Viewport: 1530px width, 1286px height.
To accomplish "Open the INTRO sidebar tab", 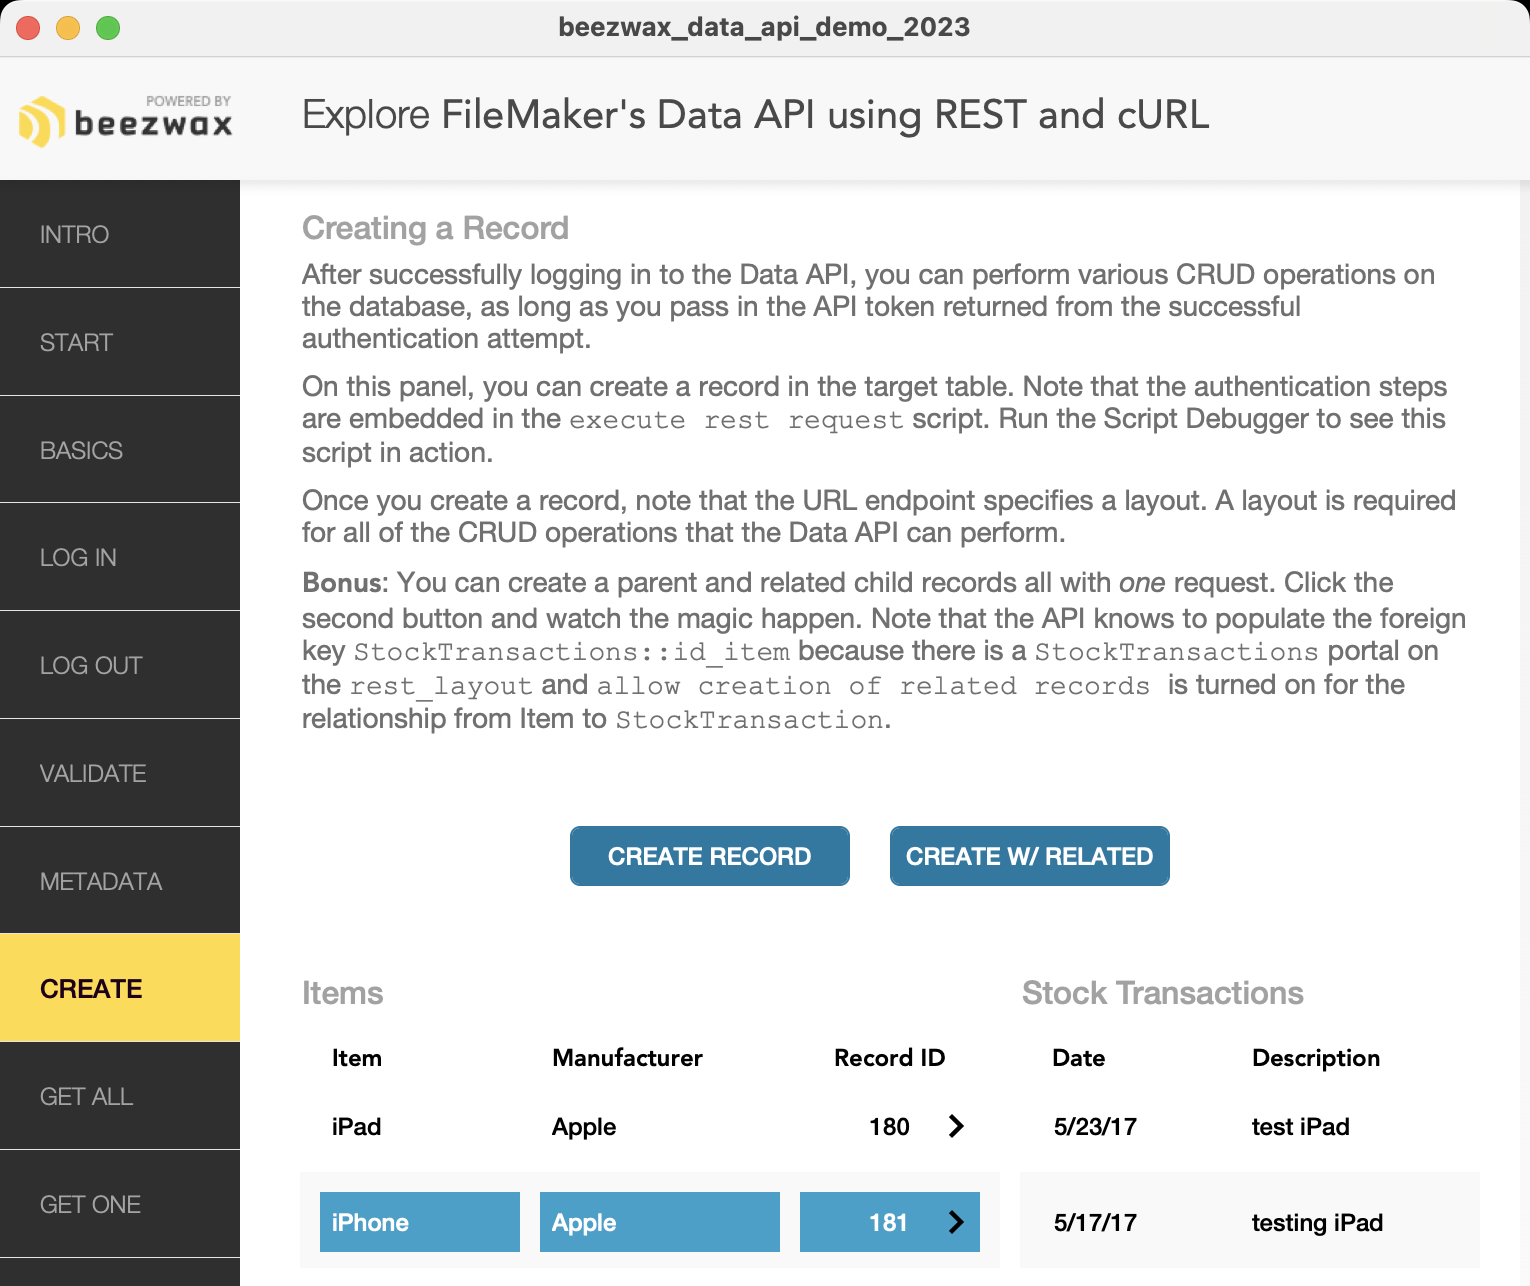I will (120, 234).
